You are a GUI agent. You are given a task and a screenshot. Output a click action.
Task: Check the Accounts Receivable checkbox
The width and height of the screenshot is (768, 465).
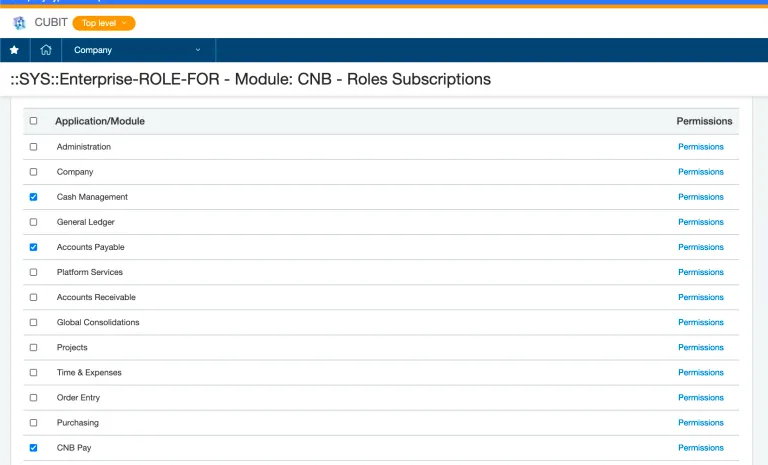(x=33, y=297)
